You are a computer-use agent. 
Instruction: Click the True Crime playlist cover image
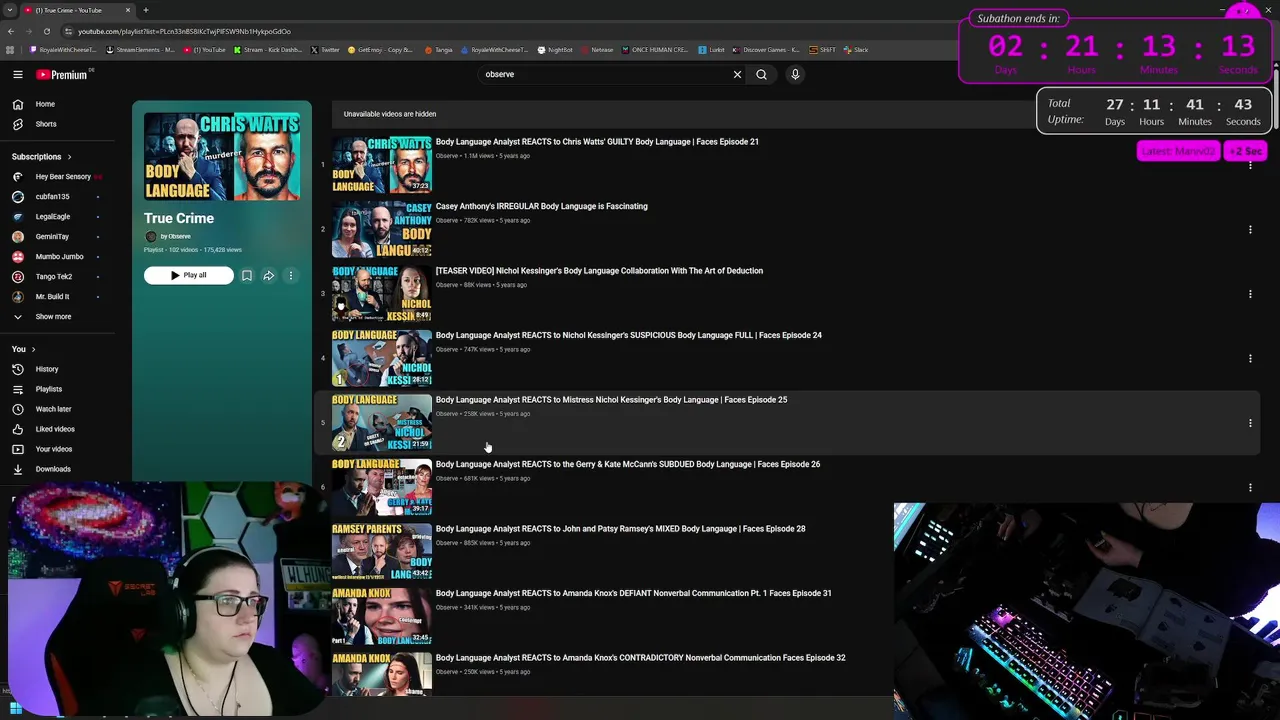(x=222, y=157)
